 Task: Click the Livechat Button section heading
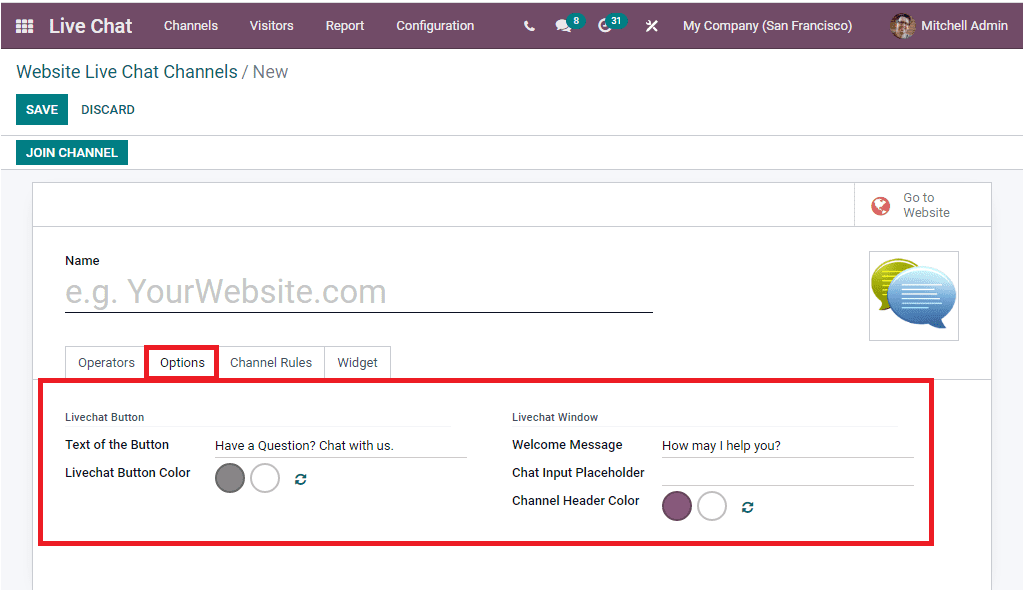coord(104,417)
